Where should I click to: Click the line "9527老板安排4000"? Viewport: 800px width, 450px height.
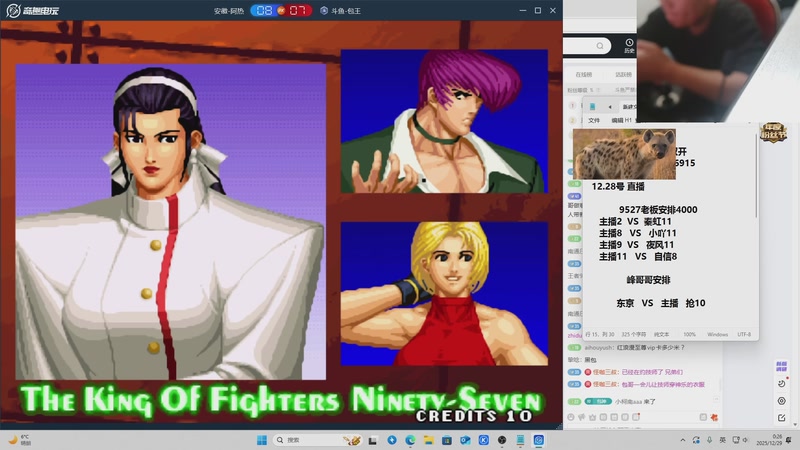click(x=658, y=210)
